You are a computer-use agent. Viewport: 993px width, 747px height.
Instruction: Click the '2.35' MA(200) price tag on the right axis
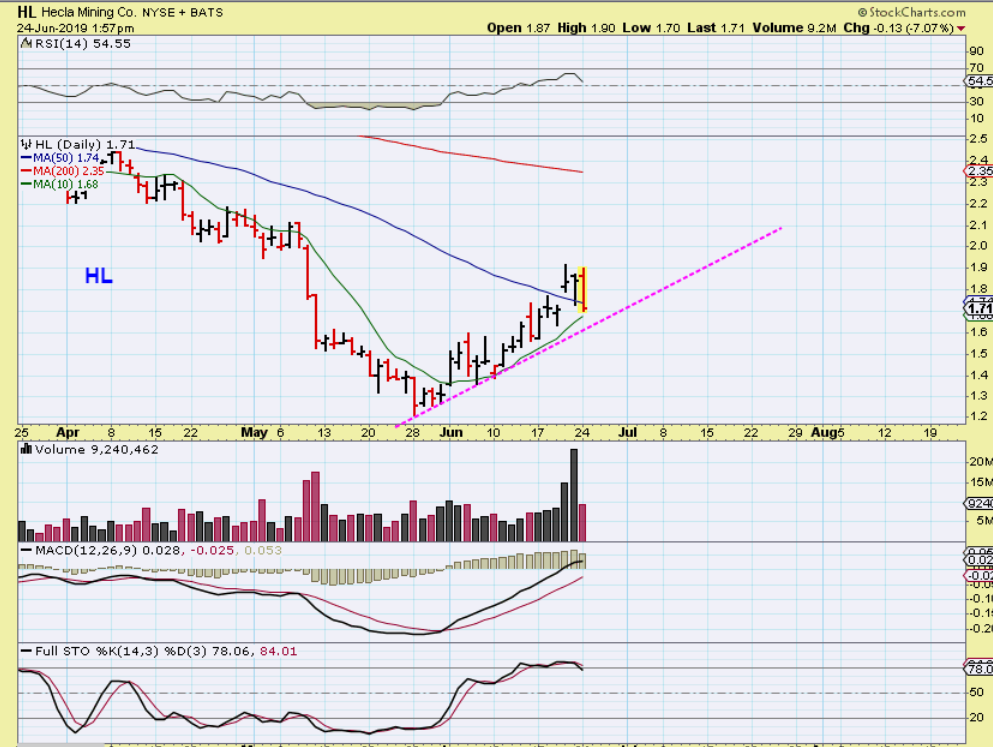coord(979,171)
